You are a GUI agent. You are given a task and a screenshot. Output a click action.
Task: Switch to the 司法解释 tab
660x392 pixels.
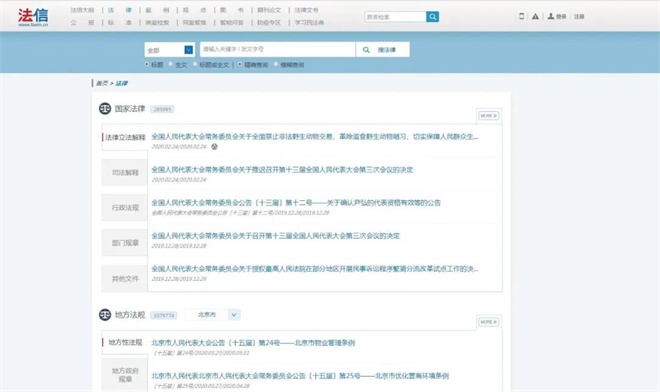(125, 172)
